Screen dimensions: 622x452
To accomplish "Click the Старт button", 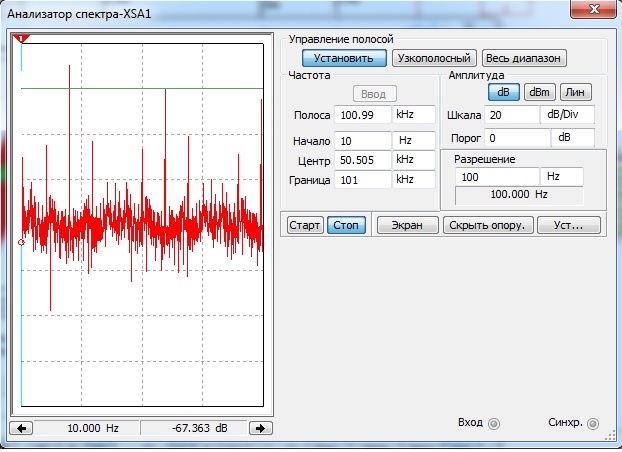I will tap(305, 225).
